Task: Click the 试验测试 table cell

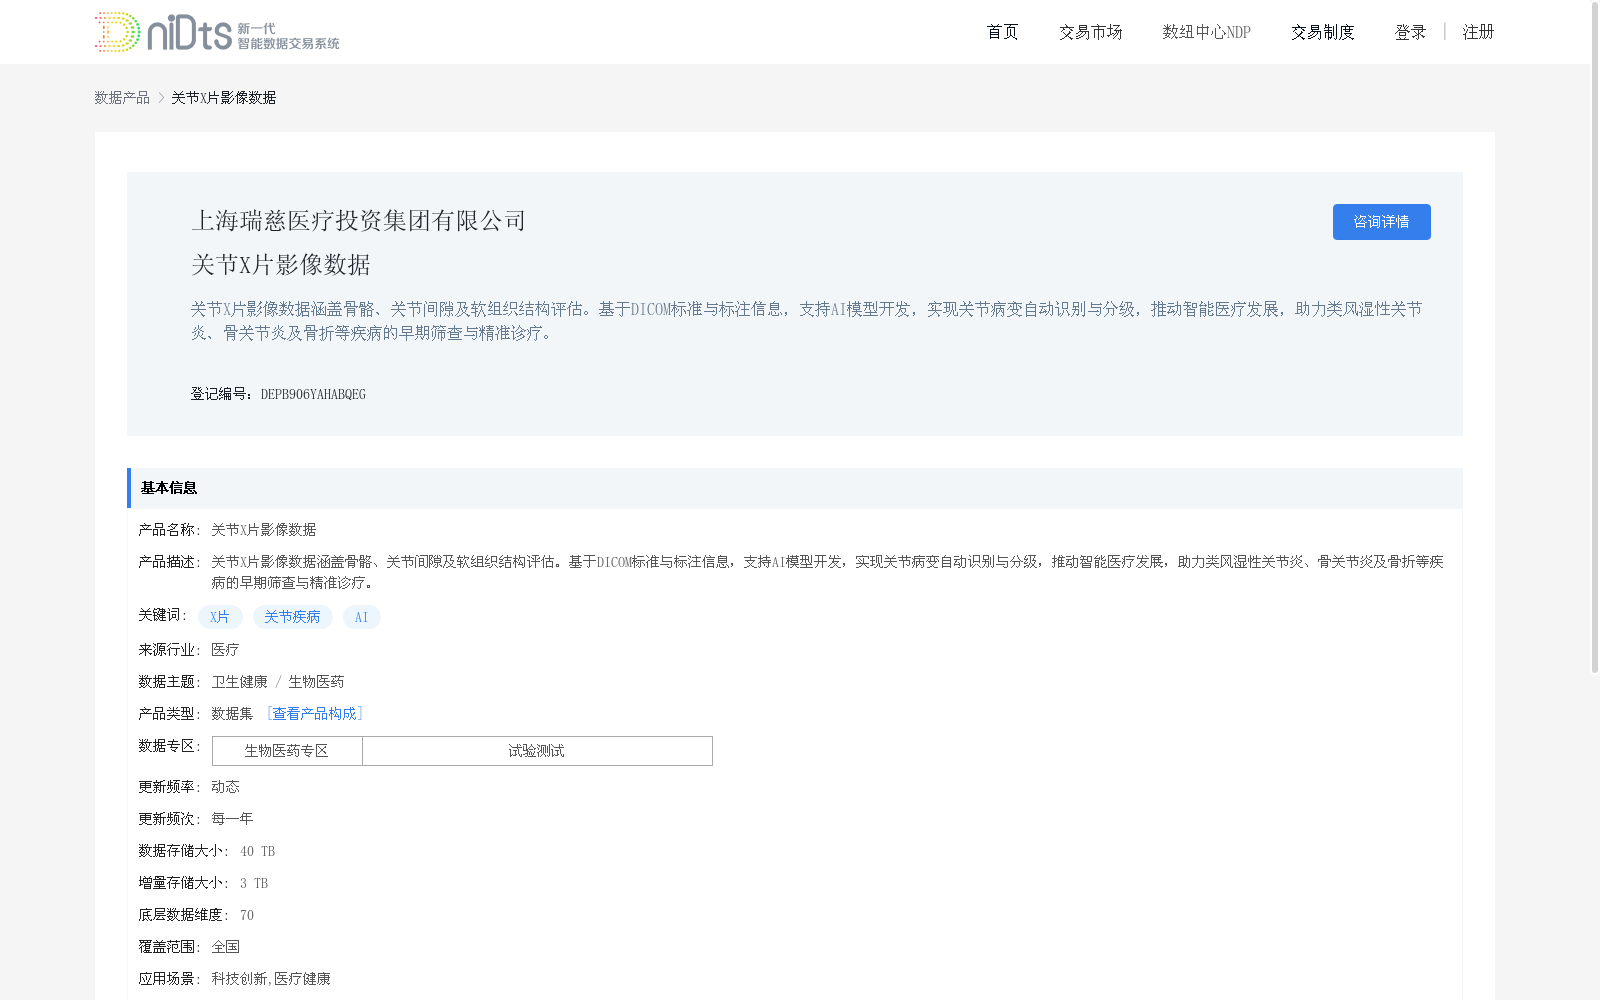Action: [x=537, y=751]
